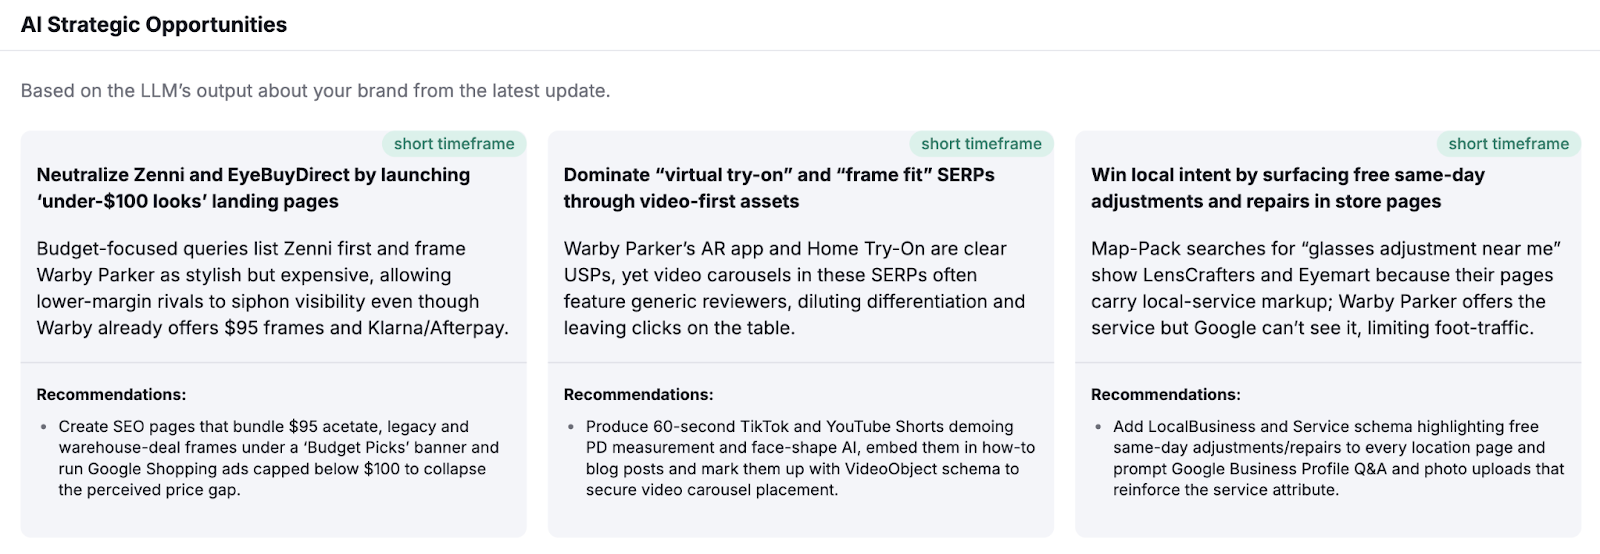Select the Warby Parker AR app description
This screenshot has width=1600, height=554.
pyautogui.click(x=794, y=288)
